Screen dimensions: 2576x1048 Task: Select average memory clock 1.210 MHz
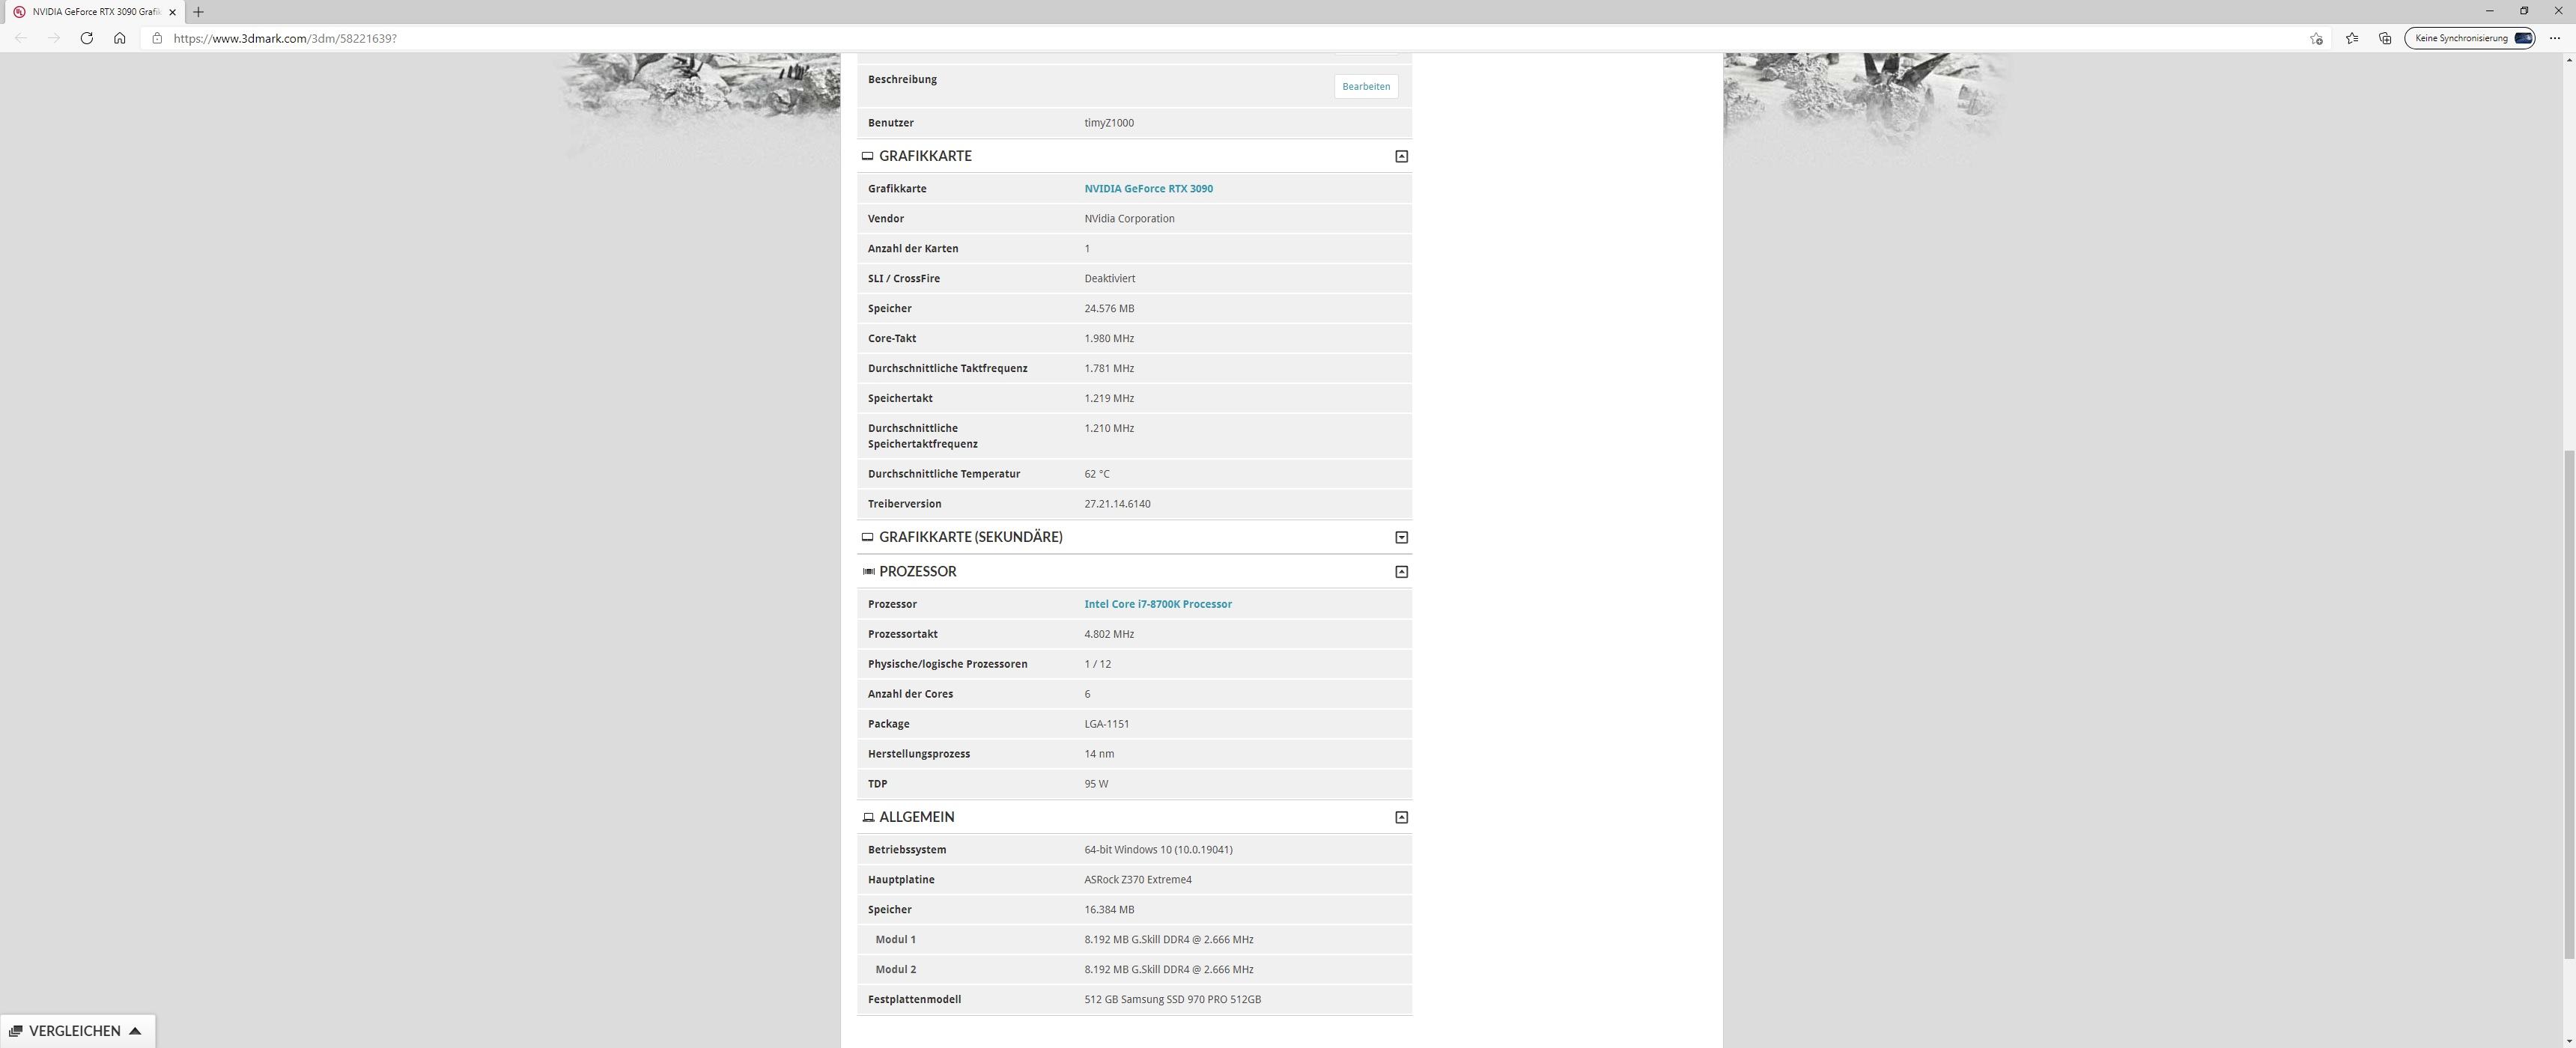tap(1109, 428)
